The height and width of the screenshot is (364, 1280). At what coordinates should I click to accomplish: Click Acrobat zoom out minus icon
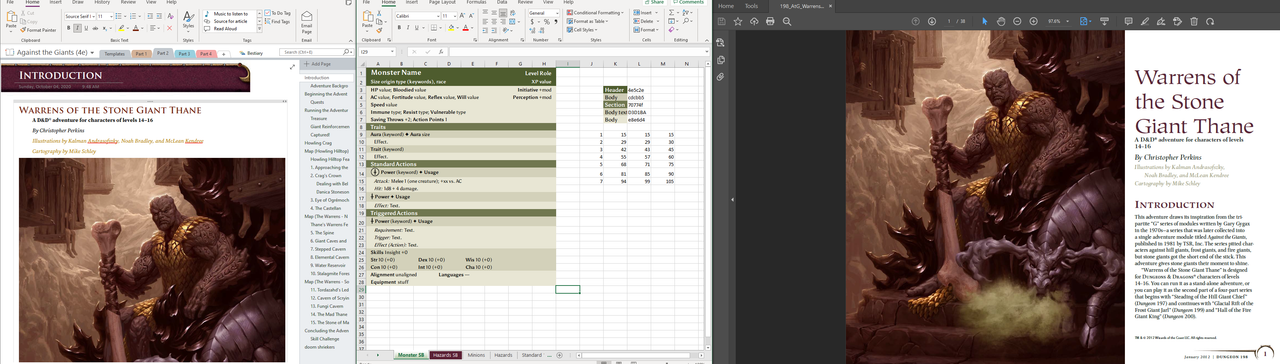coord(1017,21)
